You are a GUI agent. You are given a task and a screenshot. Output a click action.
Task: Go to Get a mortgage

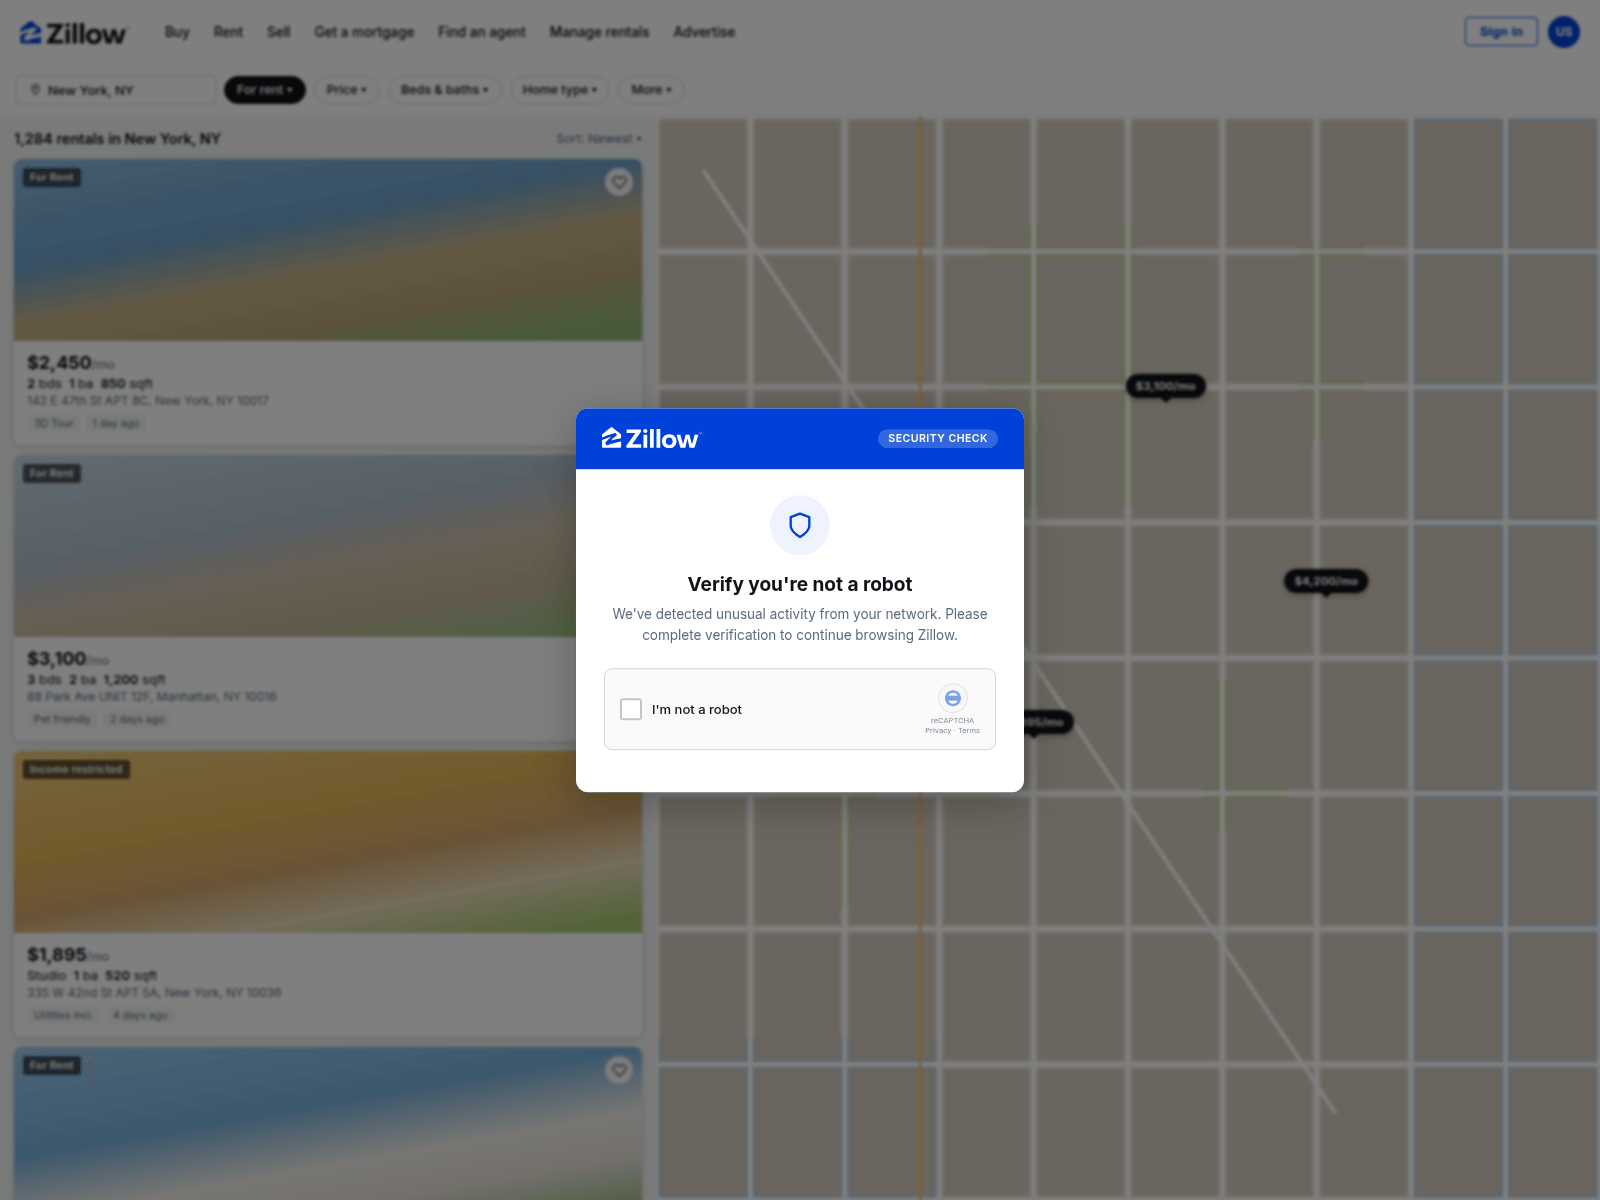[x=364, y=32]
